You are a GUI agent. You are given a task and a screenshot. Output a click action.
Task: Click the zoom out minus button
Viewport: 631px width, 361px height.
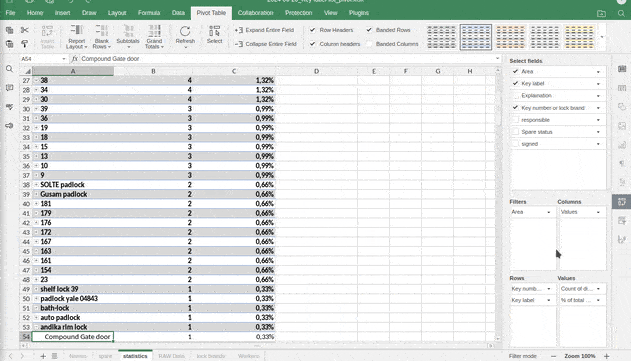click(x=553, y=356)
